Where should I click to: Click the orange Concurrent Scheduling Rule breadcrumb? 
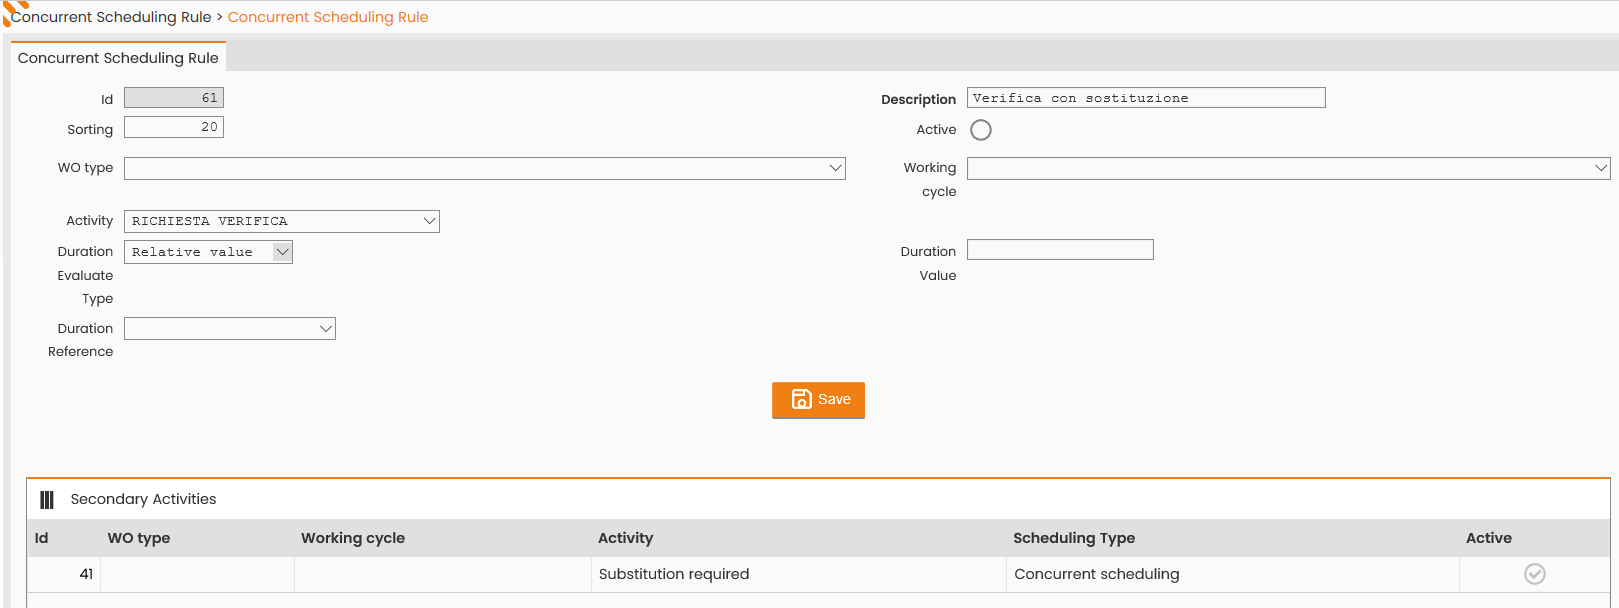point(328,17)
